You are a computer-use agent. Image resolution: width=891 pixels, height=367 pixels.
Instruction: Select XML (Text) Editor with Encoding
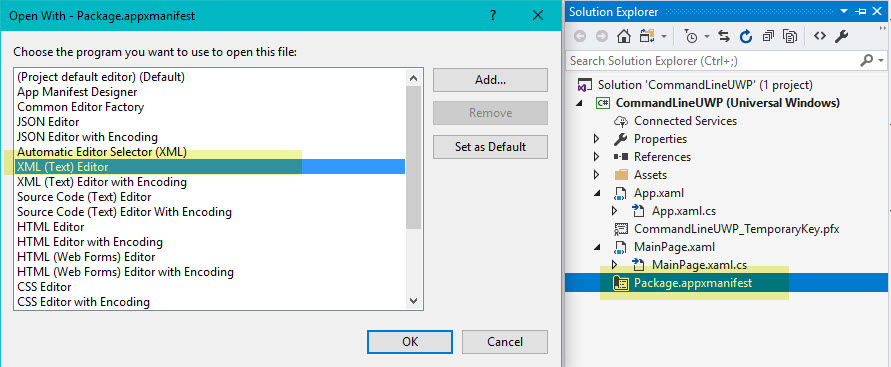click(102, 182)
